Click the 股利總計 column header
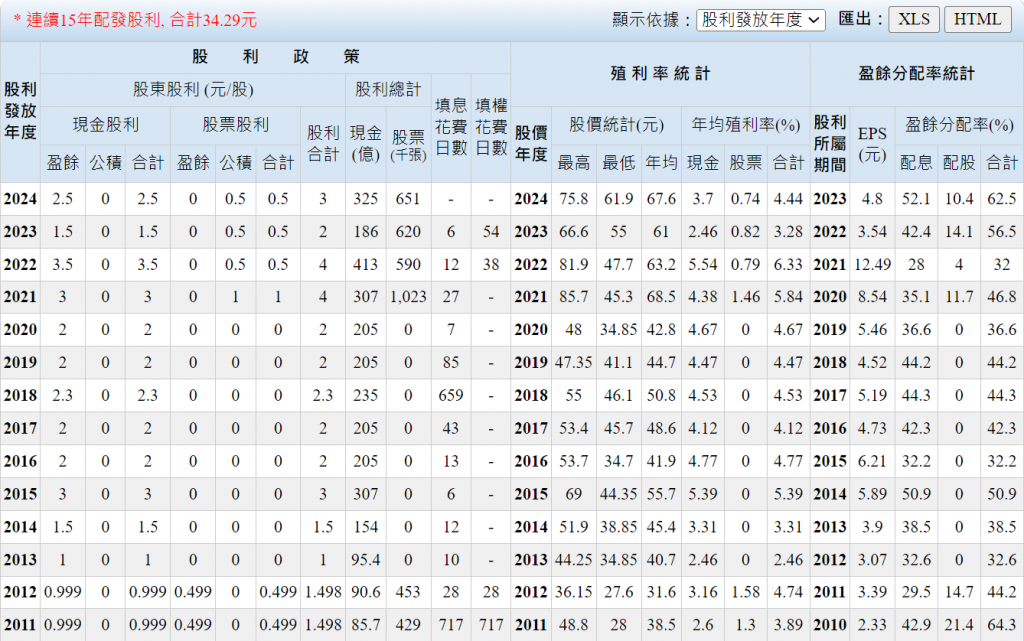 pyautogui.click(x=387, y=89)
